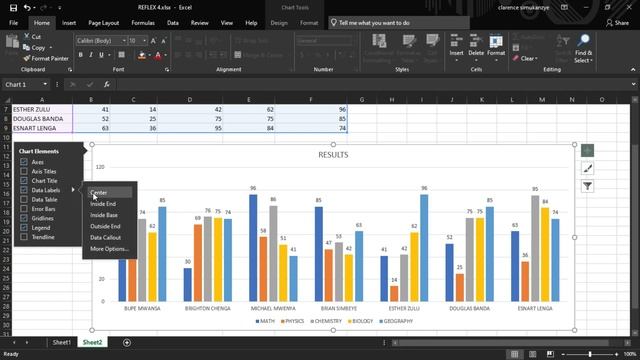Switch to Page Layout view icon
The height and width of the screenshot is (360, 640).
[532, 354]
